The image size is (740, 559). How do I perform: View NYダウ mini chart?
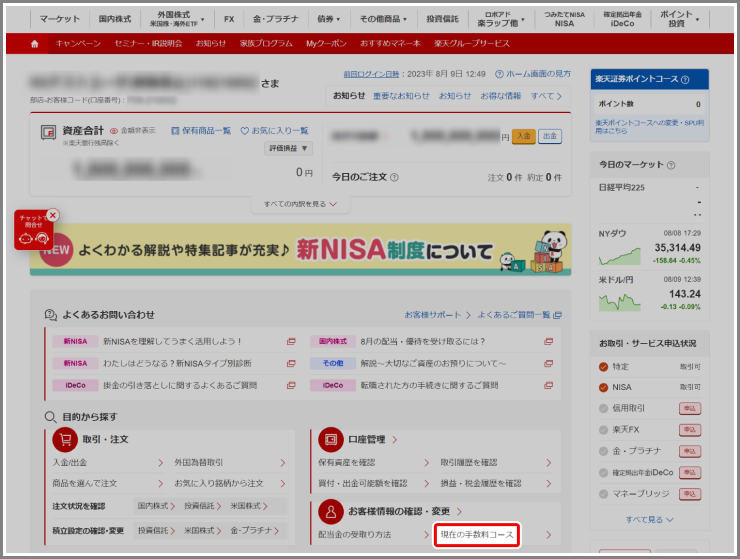pyautogui.click(x=620, y=255)
